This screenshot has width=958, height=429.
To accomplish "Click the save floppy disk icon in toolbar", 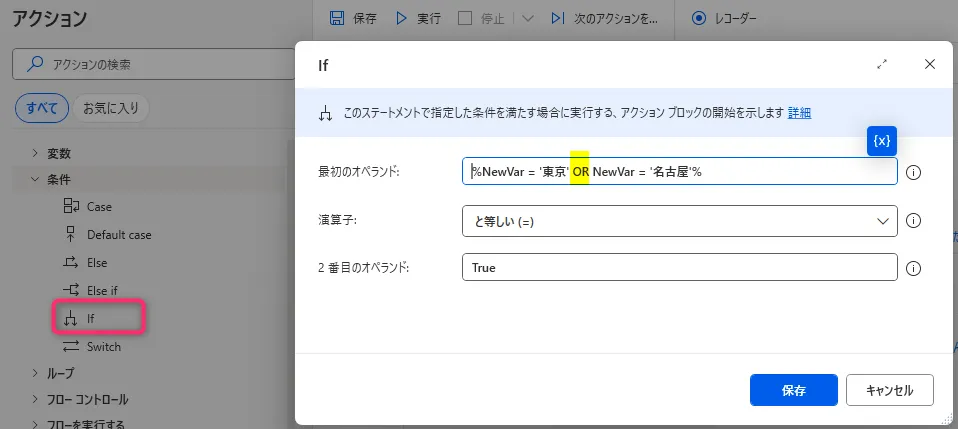I will tap(337, 18).
